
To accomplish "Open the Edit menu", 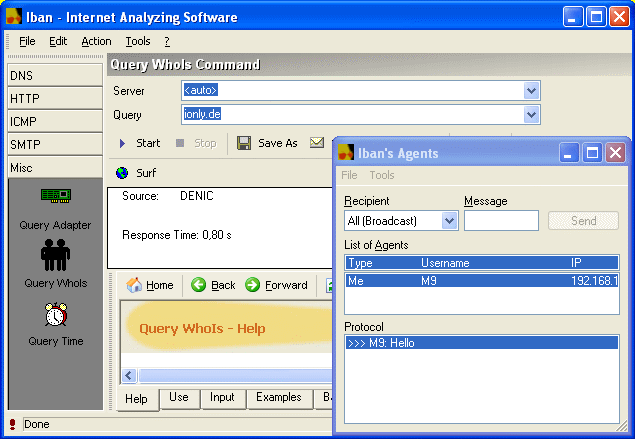I will tap(58, 41).
